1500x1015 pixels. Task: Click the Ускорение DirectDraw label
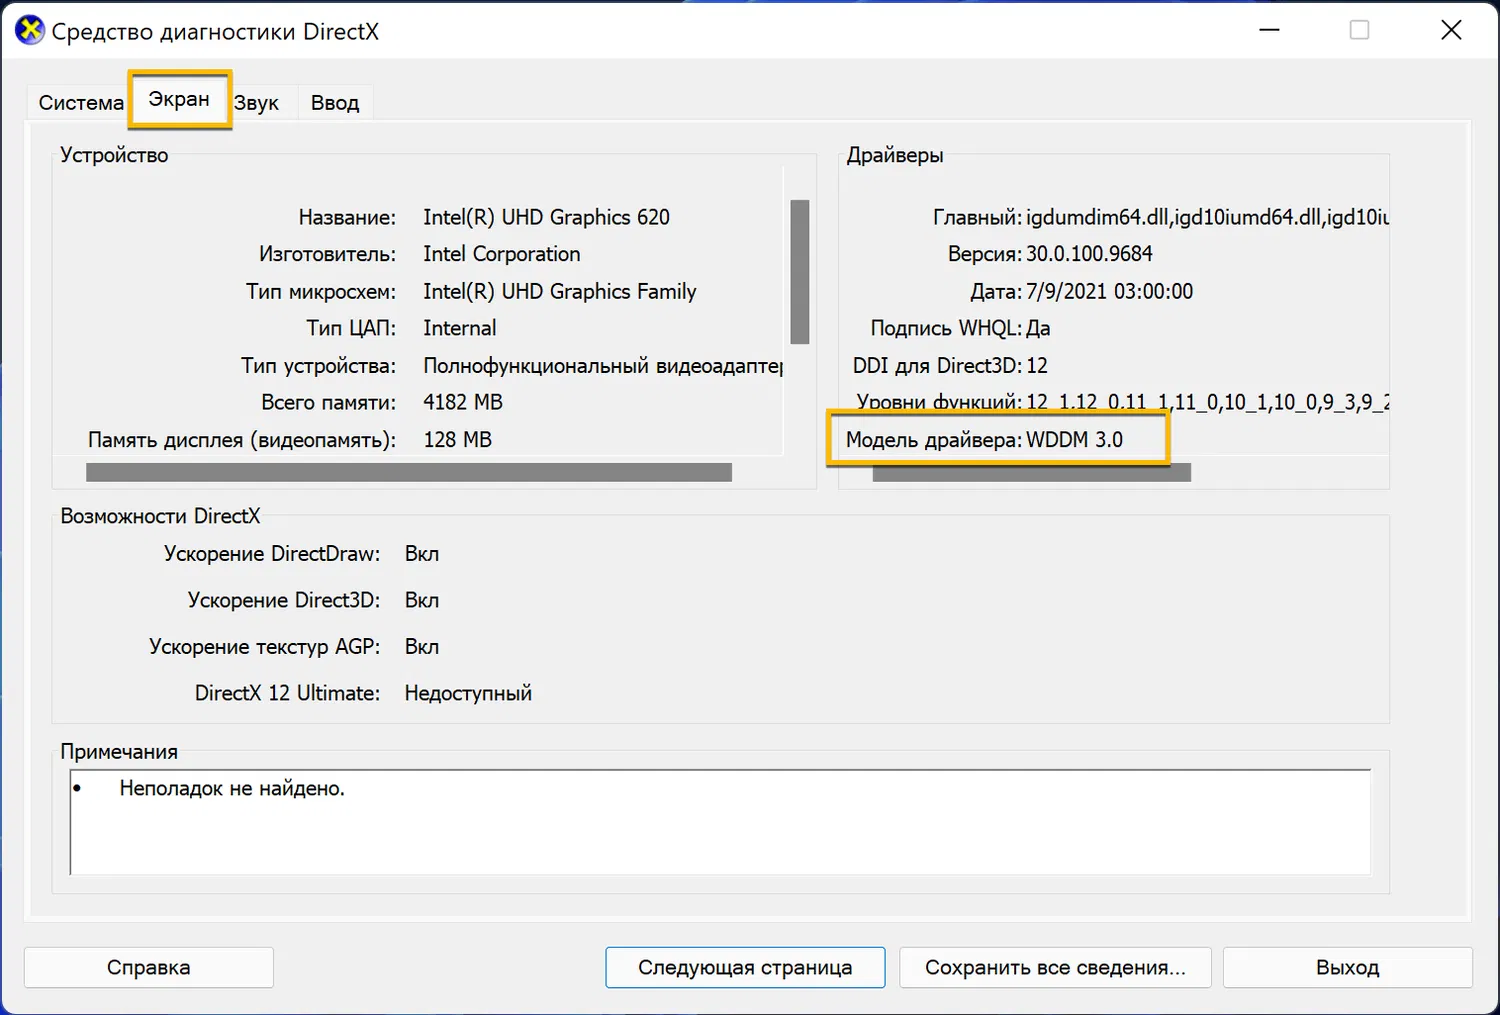(x=272, y=553)
